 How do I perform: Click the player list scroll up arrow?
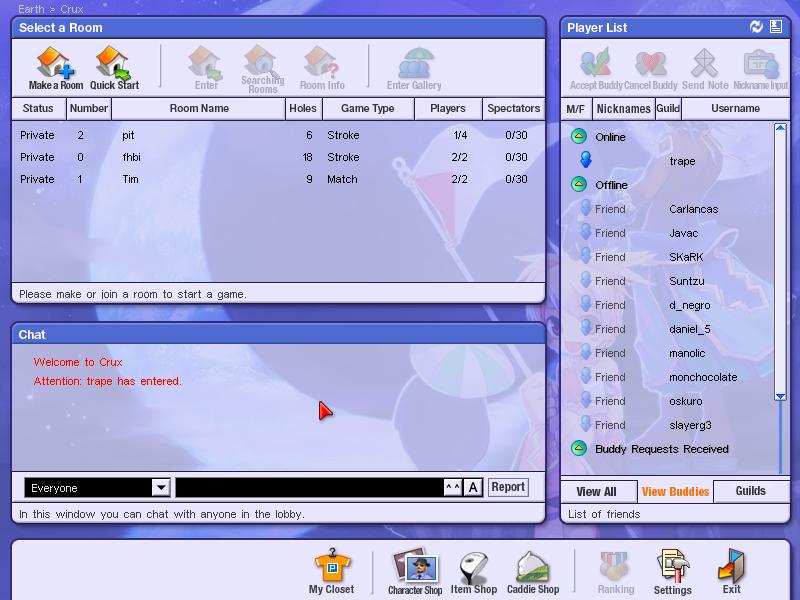(x=780, y=128)
